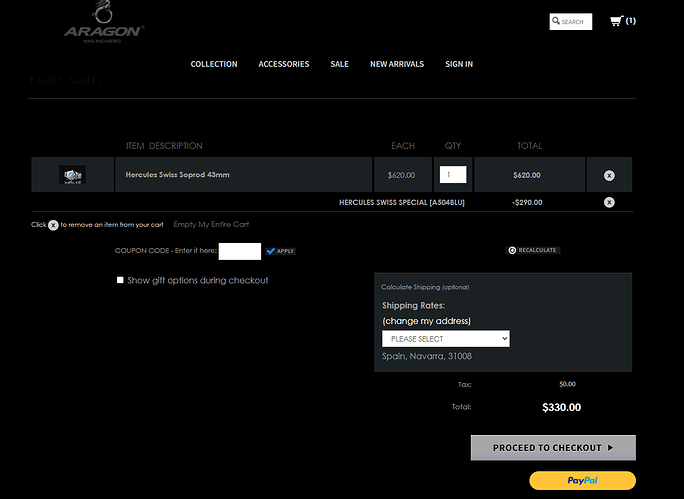This screenshot has height=499, width=684.
Task: Apply the coupon code
Action: click(280, 251)
